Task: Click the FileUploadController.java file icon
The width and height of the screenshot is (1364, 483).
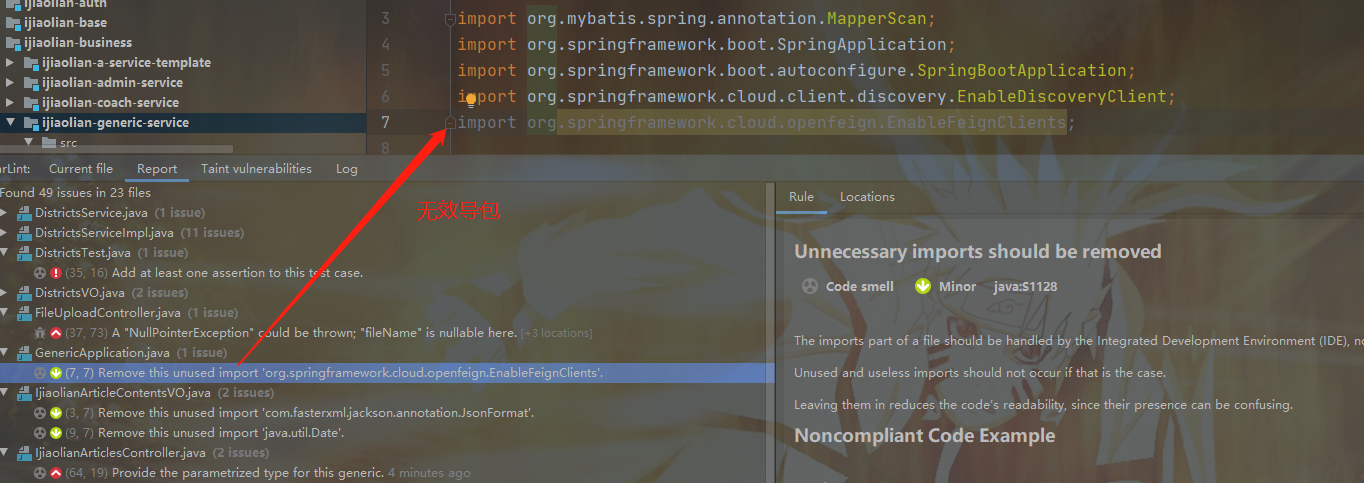Action: coord(24,313)
